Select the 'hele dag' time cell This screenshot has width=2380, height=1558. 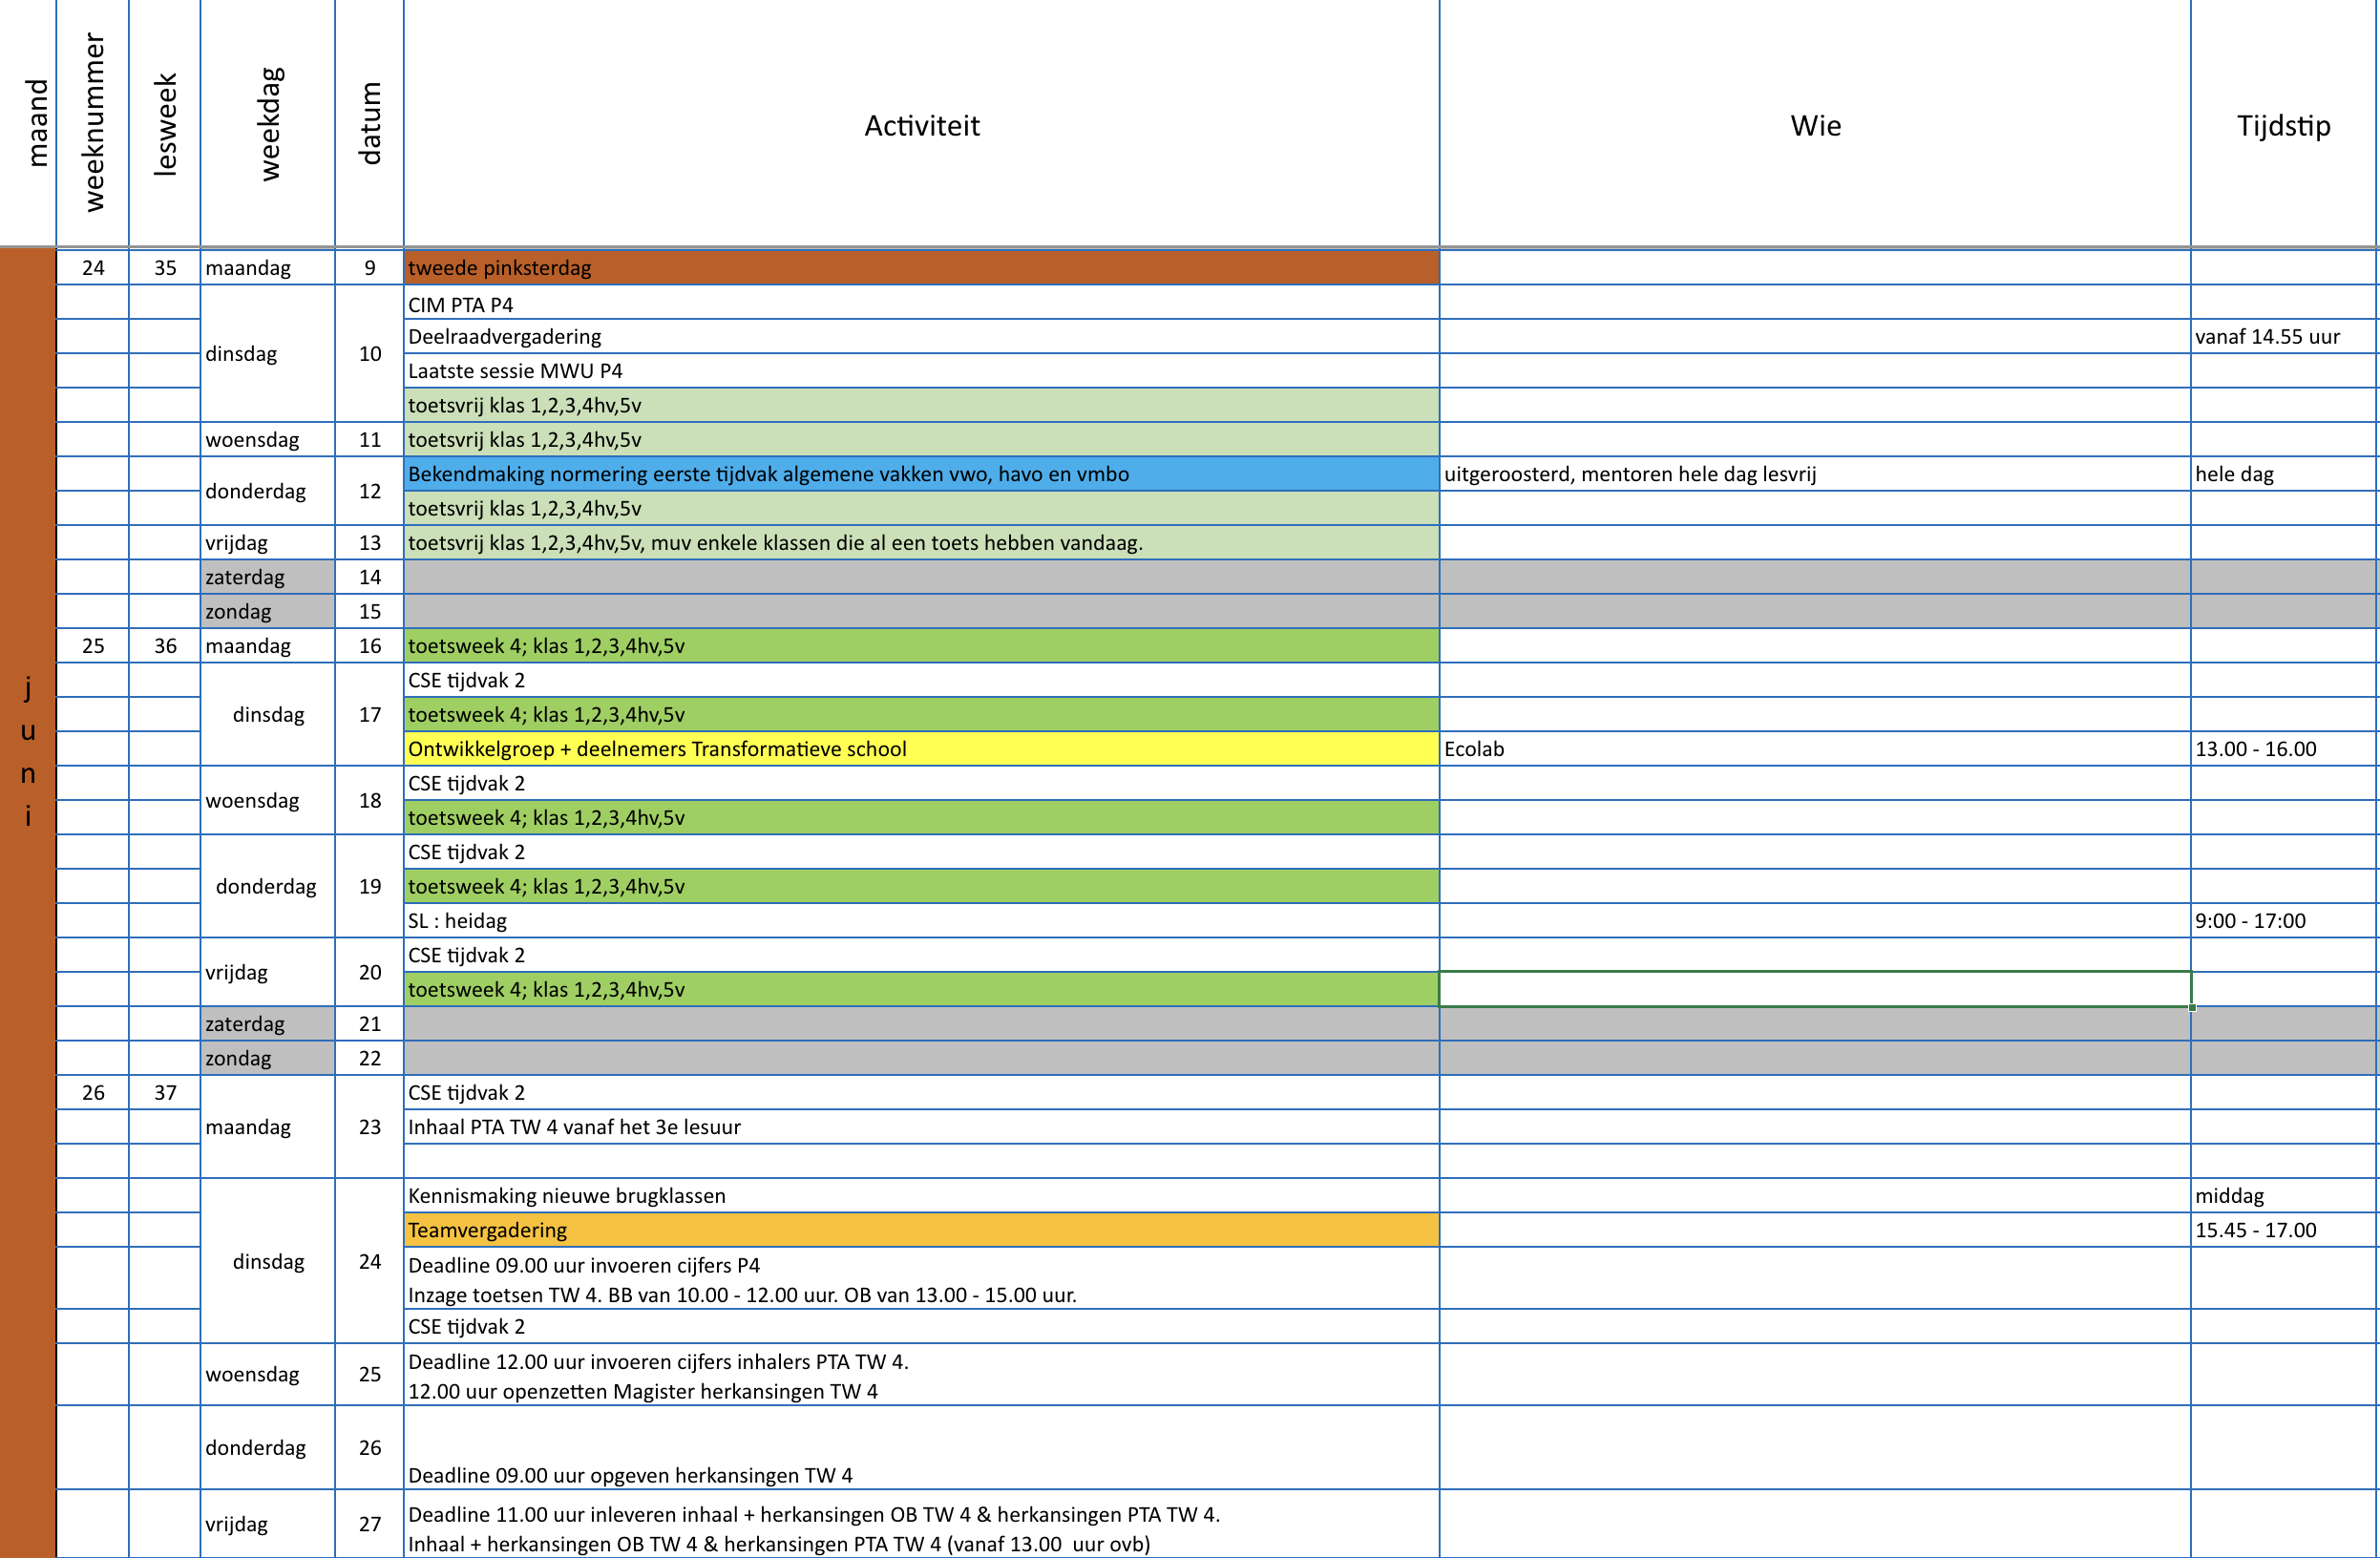(2284, 474)
